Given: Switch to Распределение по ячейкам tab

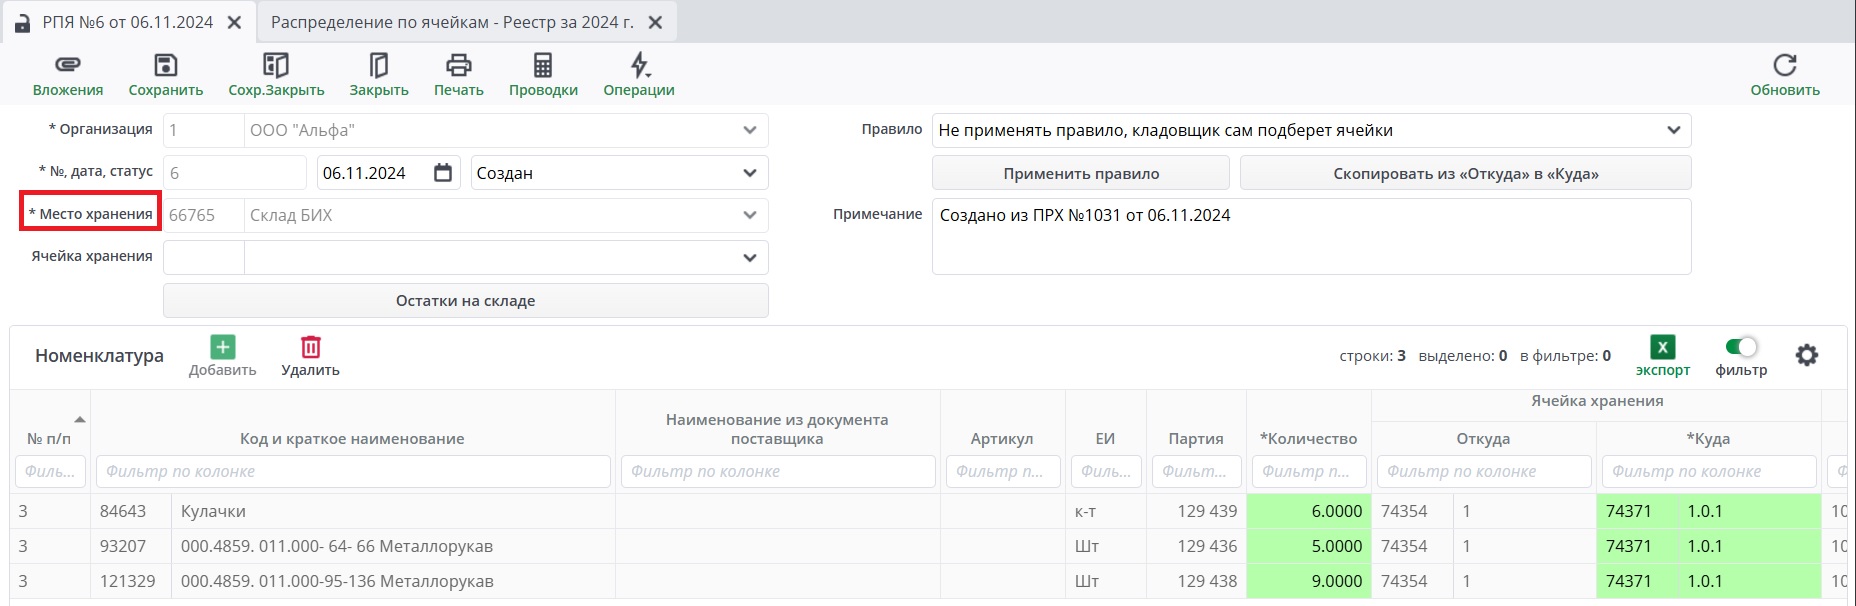Looking at the screenshot, I should click(x=452, y=22).
